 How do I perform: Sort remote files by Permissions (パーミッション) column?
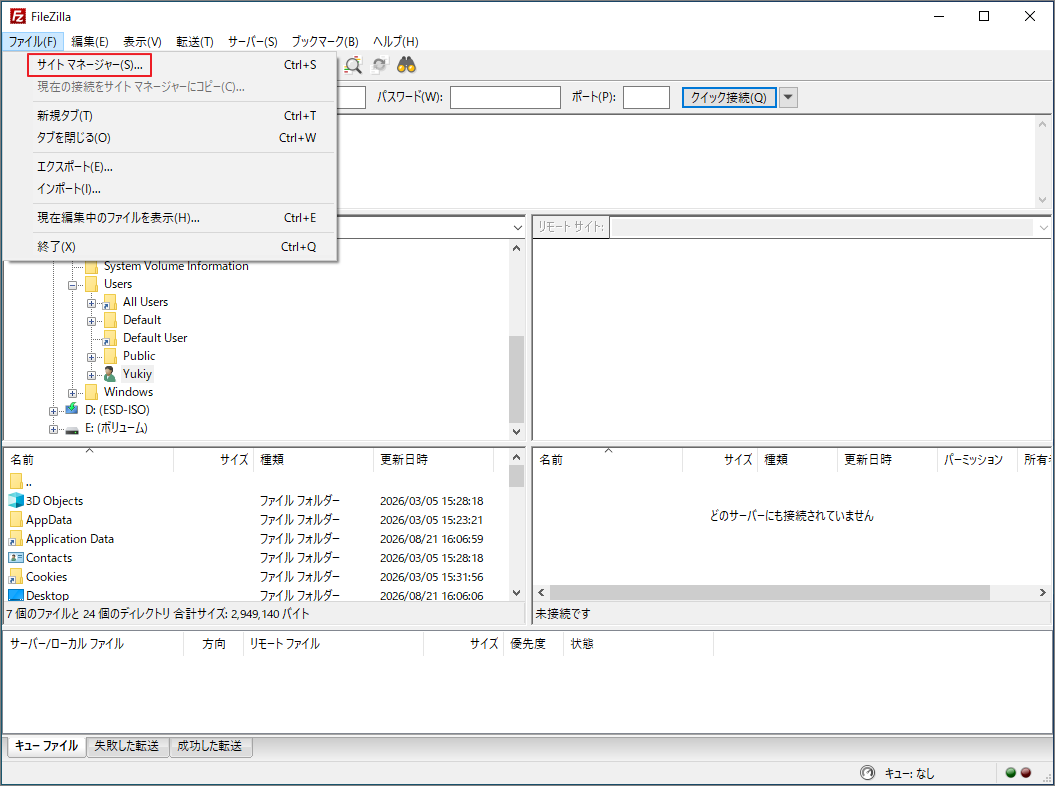pos(976,460)
